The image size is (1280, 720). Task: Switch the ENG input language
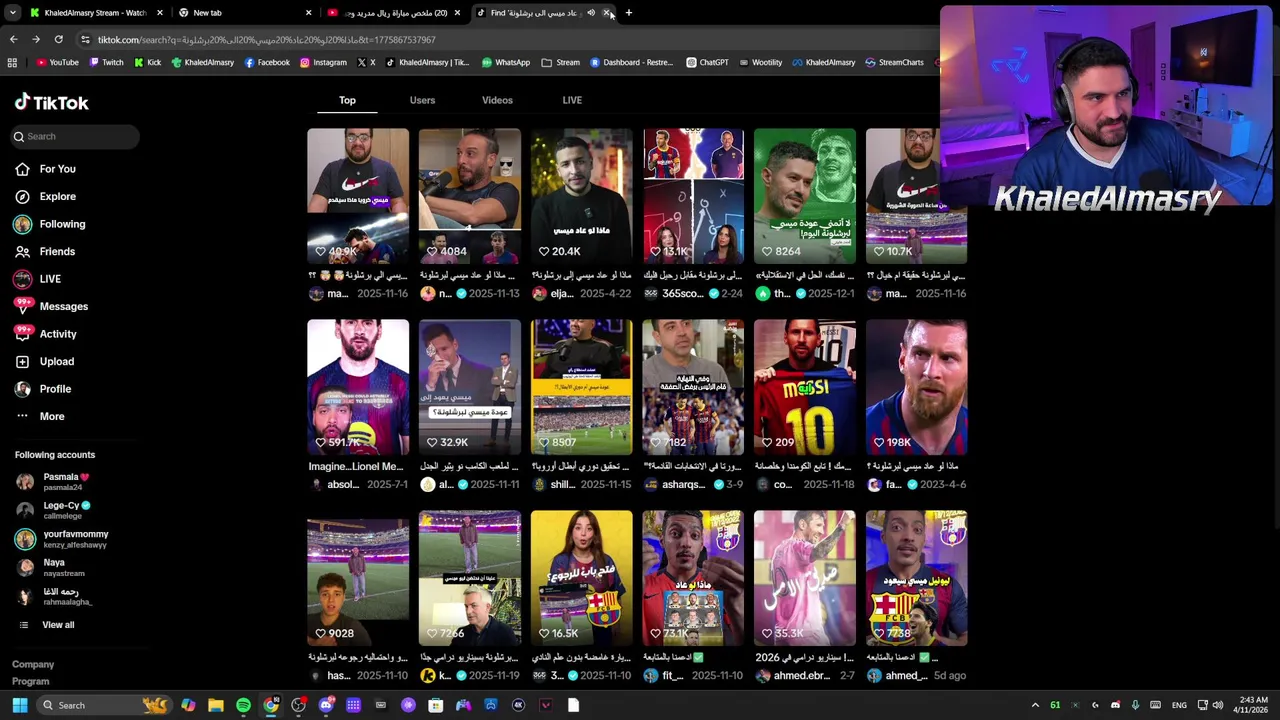pyautogui.click(x=1180, y=705)
